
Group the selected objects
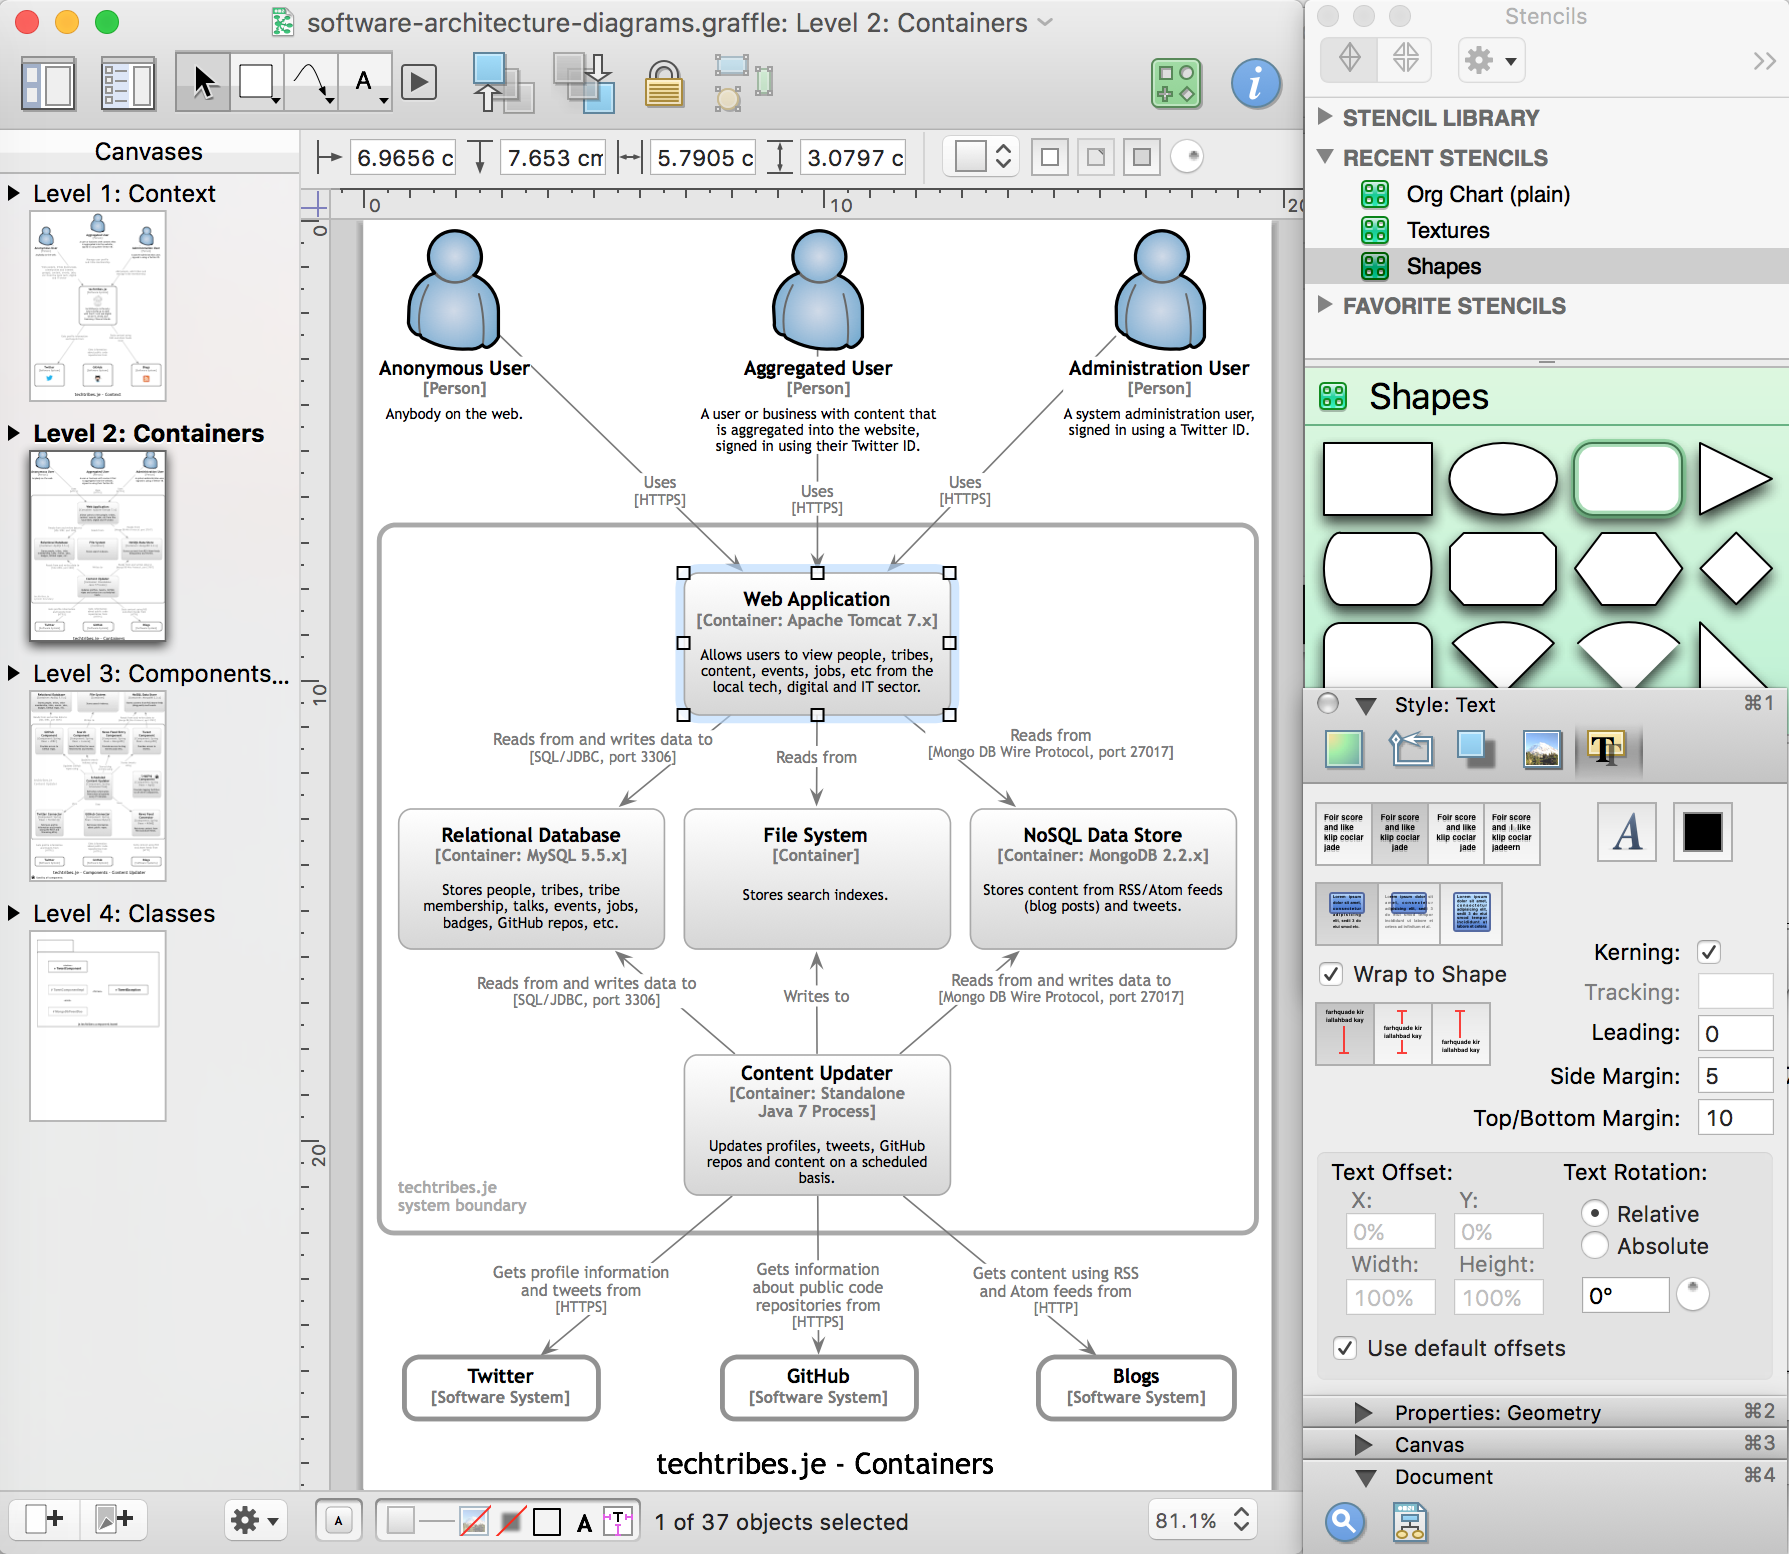[x=744, y=82]
